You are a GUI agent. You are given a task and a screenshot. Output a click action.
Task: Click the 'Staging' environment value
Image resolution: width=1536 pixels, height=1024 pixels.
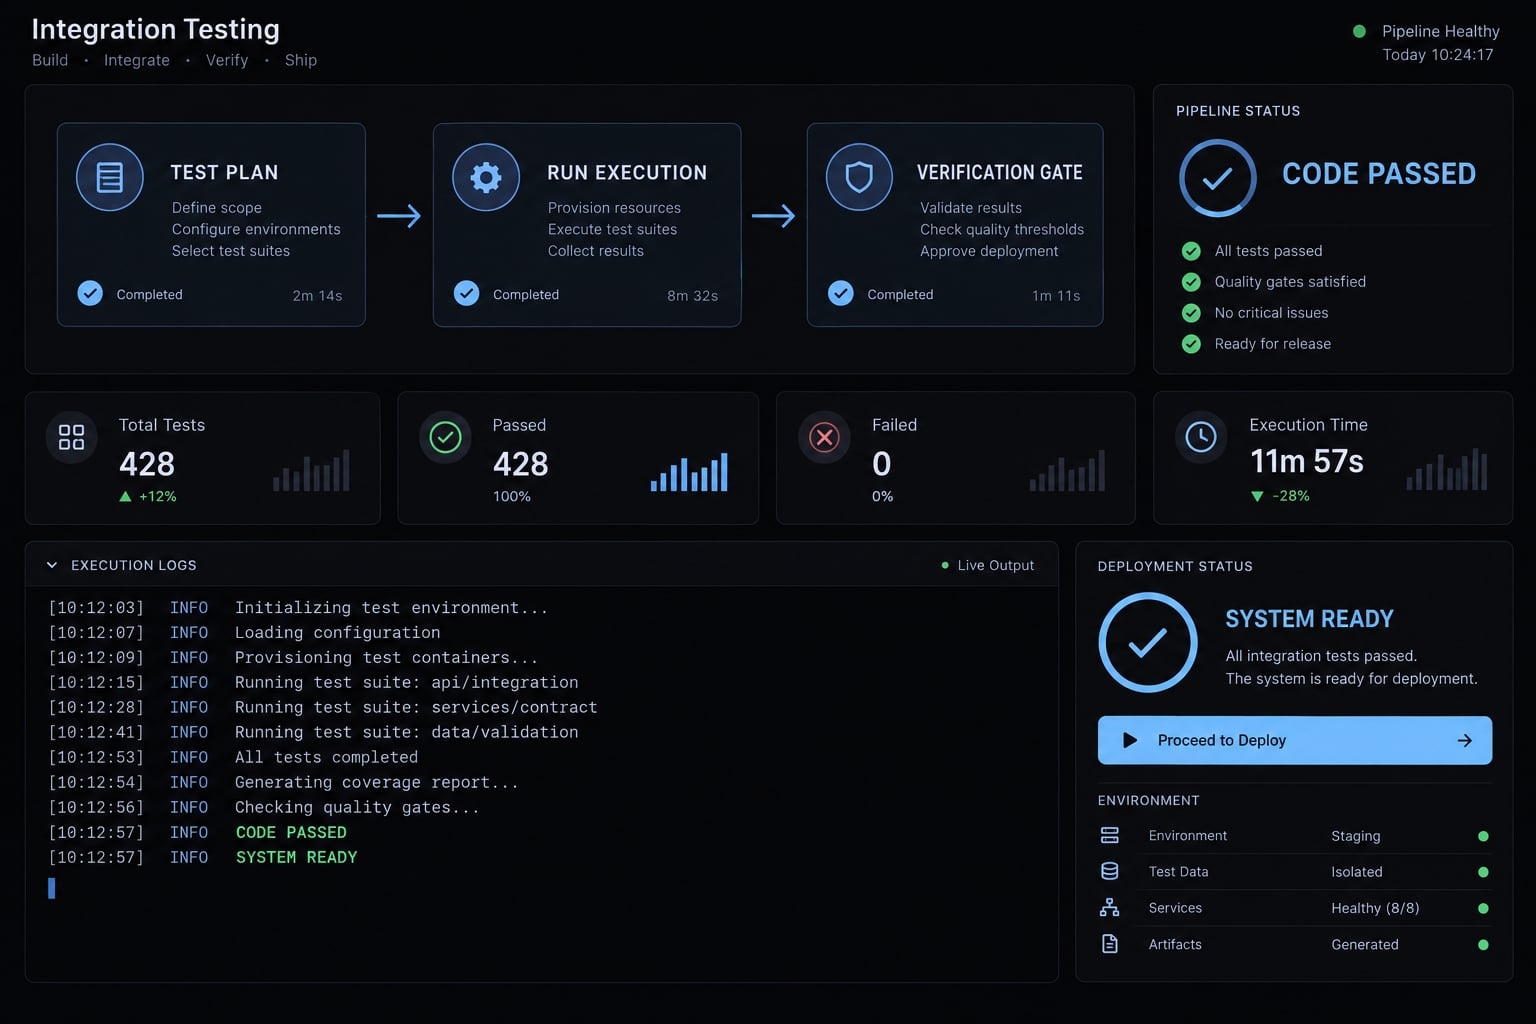1356,836
